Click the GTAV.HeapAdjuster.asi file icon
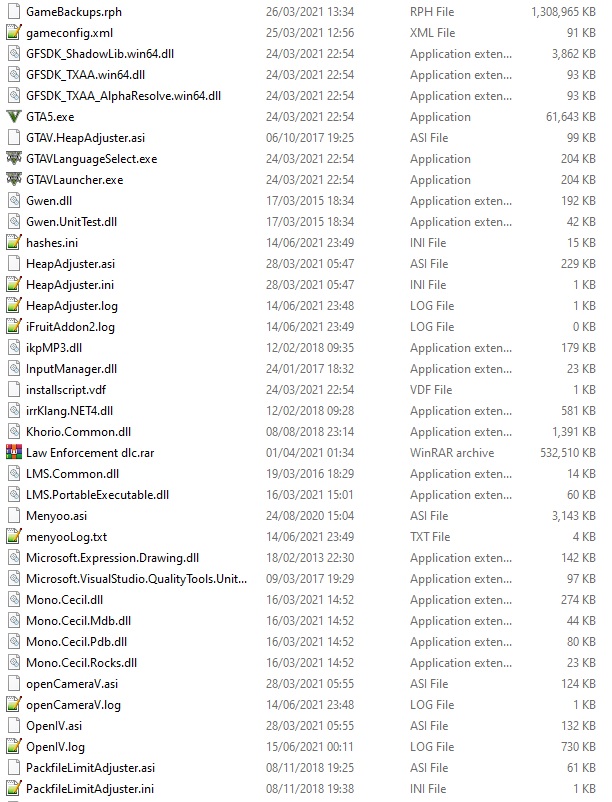 pos(14,138)
